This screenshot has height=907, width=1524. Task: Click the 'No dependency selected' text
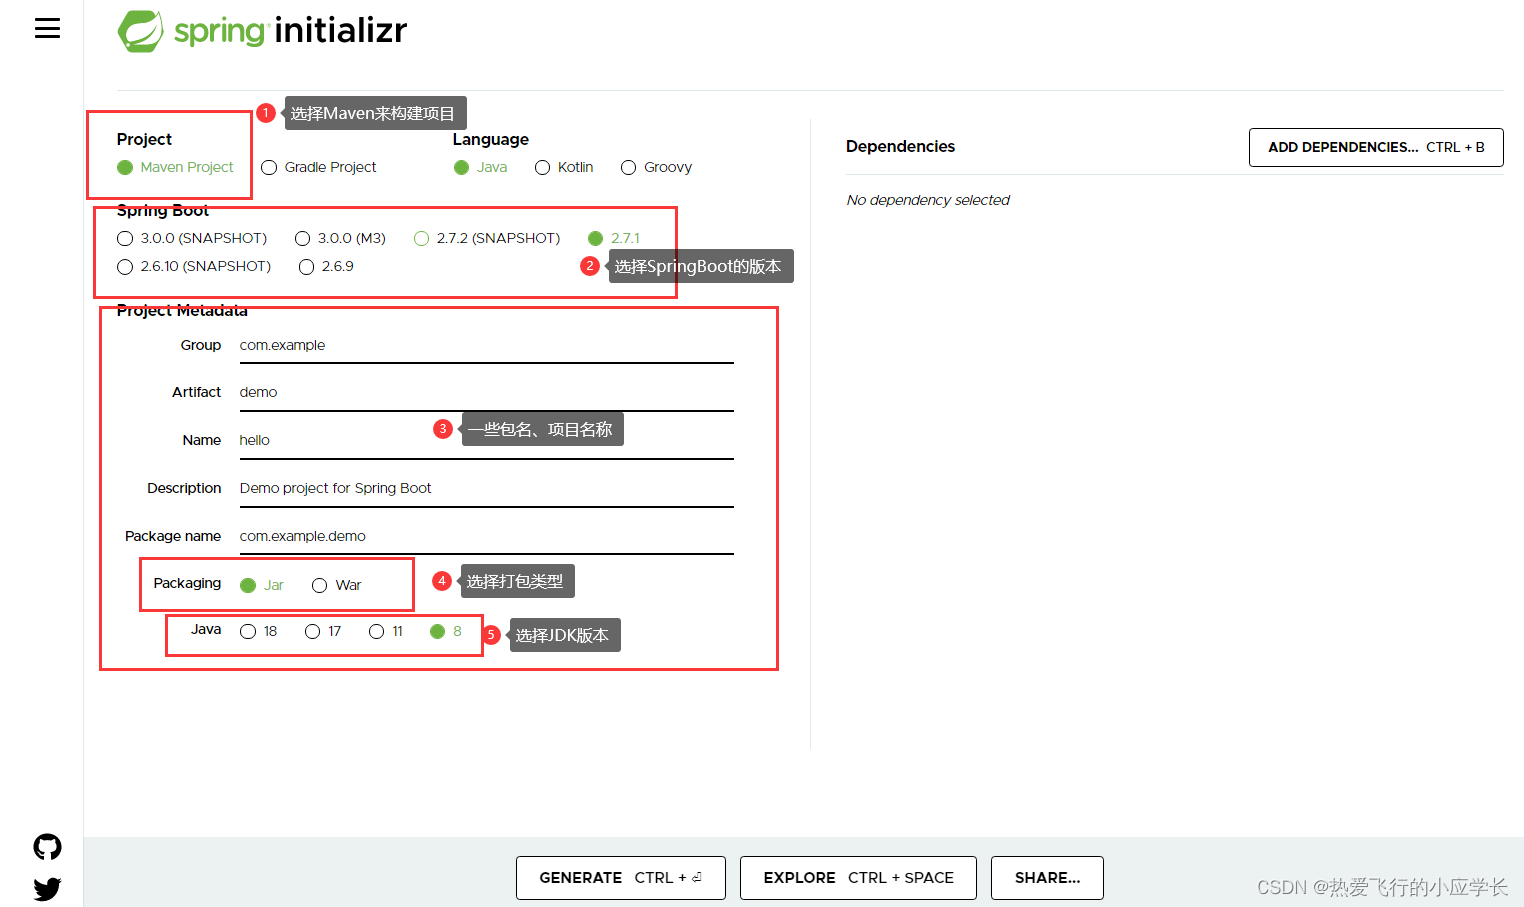[928, 200]
